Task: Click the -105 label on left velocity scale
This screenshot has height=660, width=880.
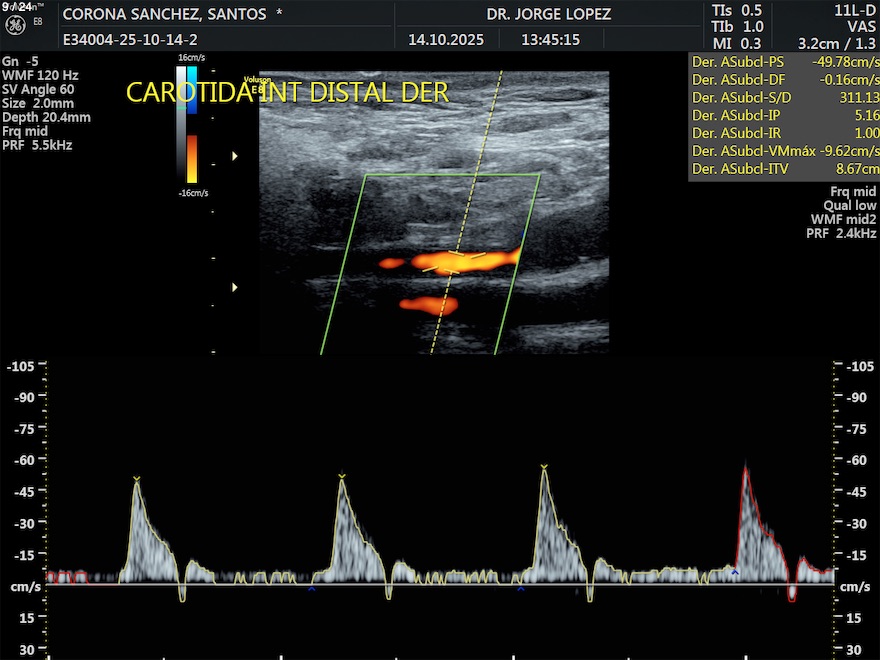Action: [22, 367]
